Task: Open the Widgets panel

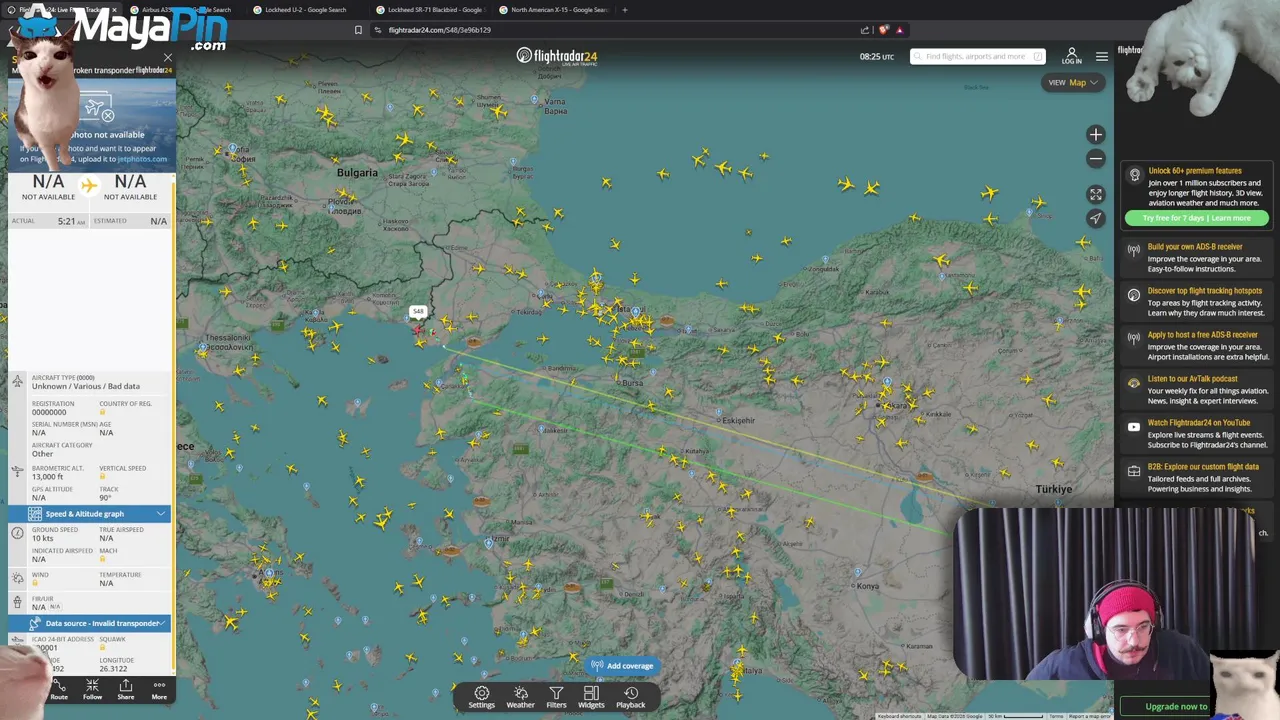Action: pyautogui.click(x=591, y=697)
